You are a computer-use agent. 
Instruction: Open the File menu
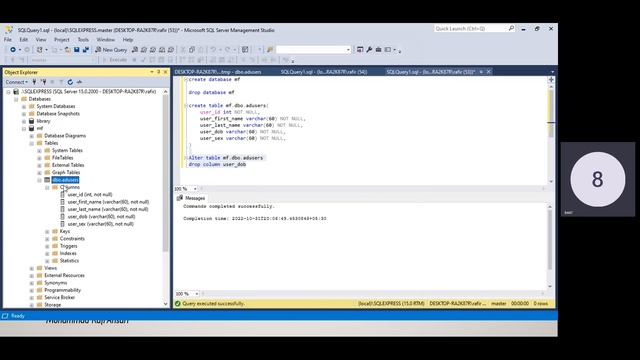pyautogui.click(x=8, y=40)
